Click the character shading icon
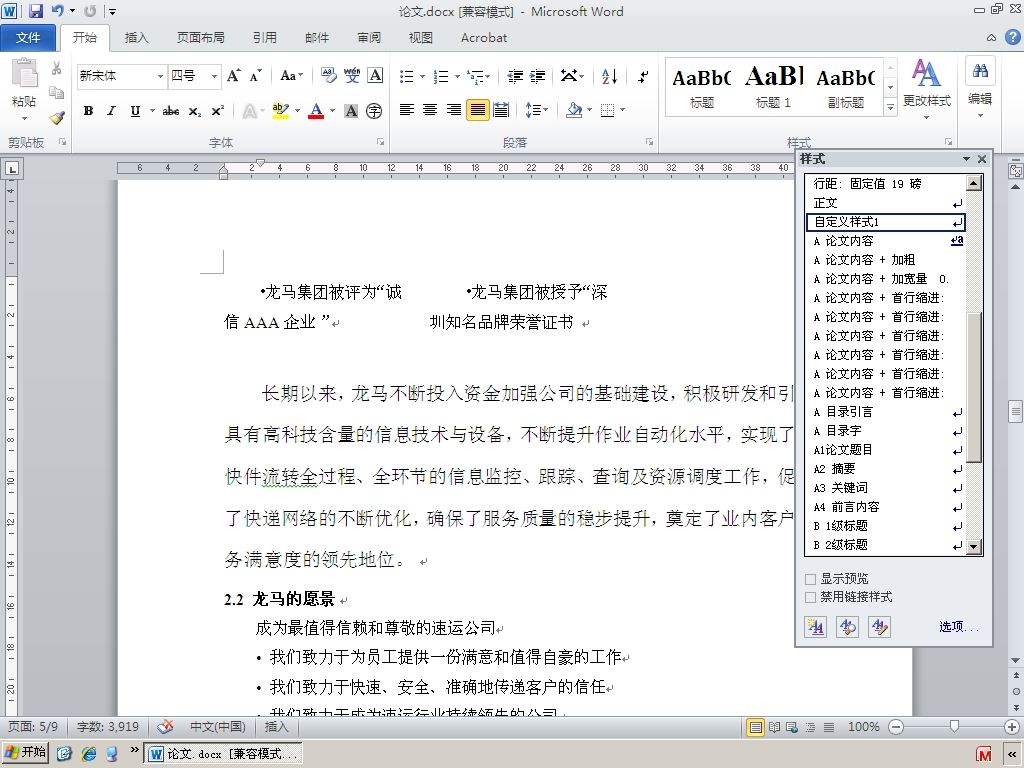This screenshot has height=768, width=1024. click(x=351, y=111)
